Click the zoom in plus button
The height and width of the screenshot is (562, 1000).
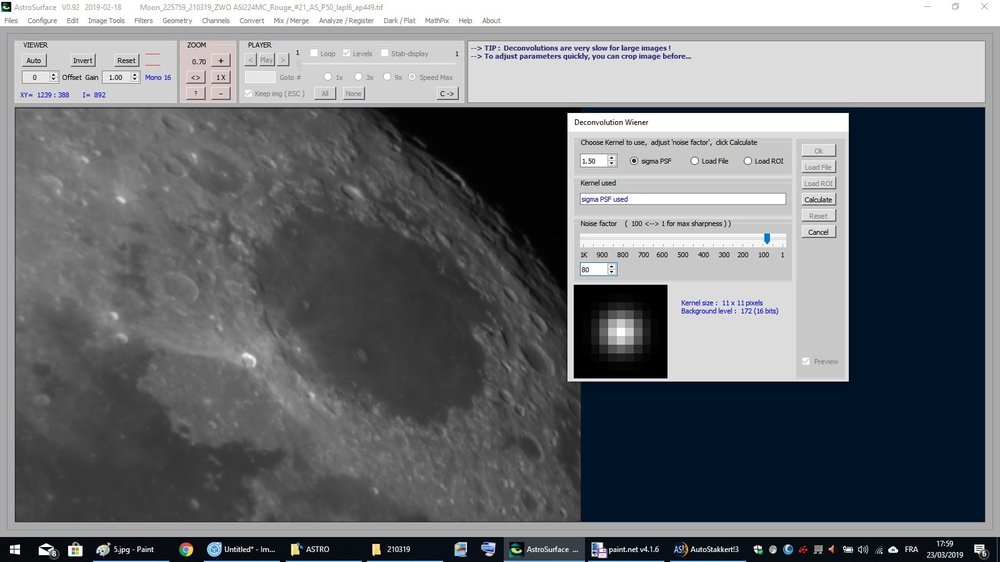pyautogui.click(x=221, y=61)
